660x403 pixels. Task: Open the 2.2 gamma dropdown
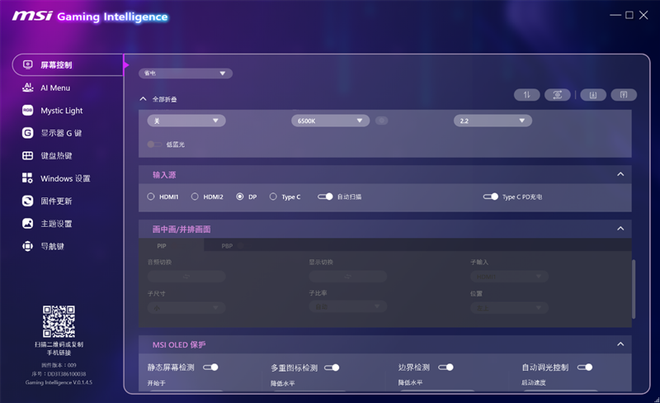(x=492, y=121)
